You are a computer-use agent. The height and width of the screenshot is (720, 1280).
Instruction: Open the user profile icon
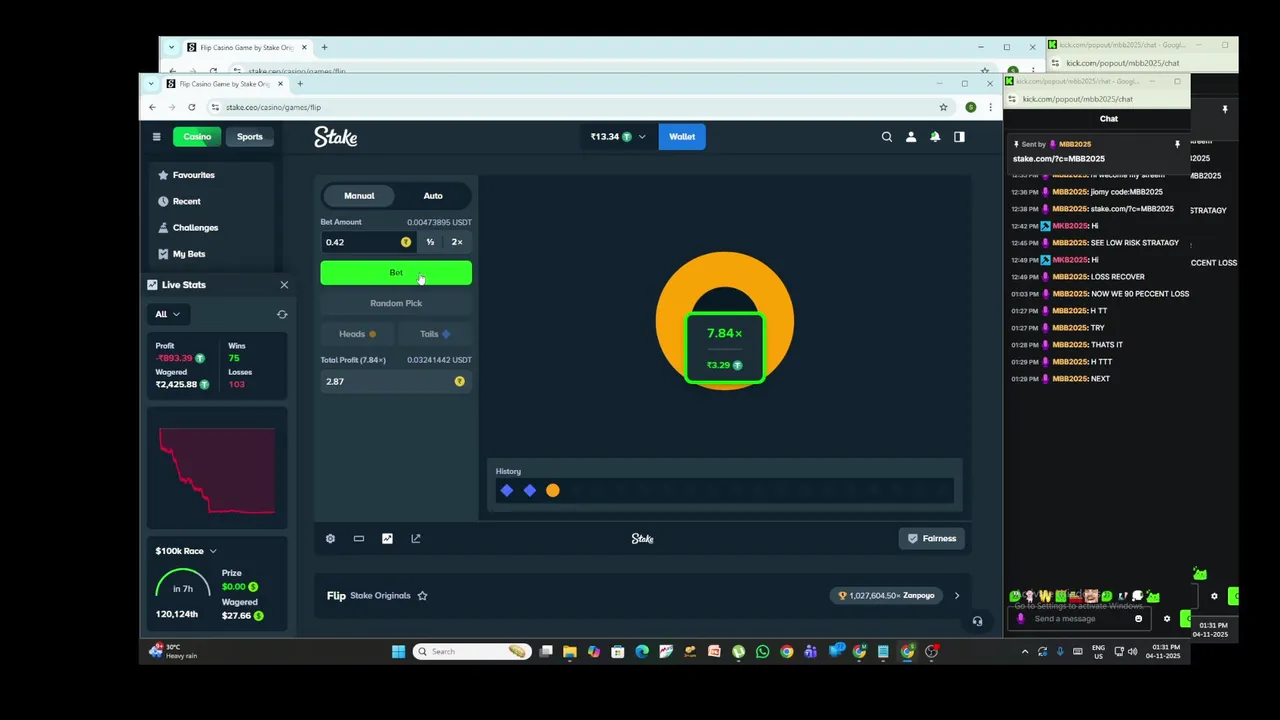911,137
